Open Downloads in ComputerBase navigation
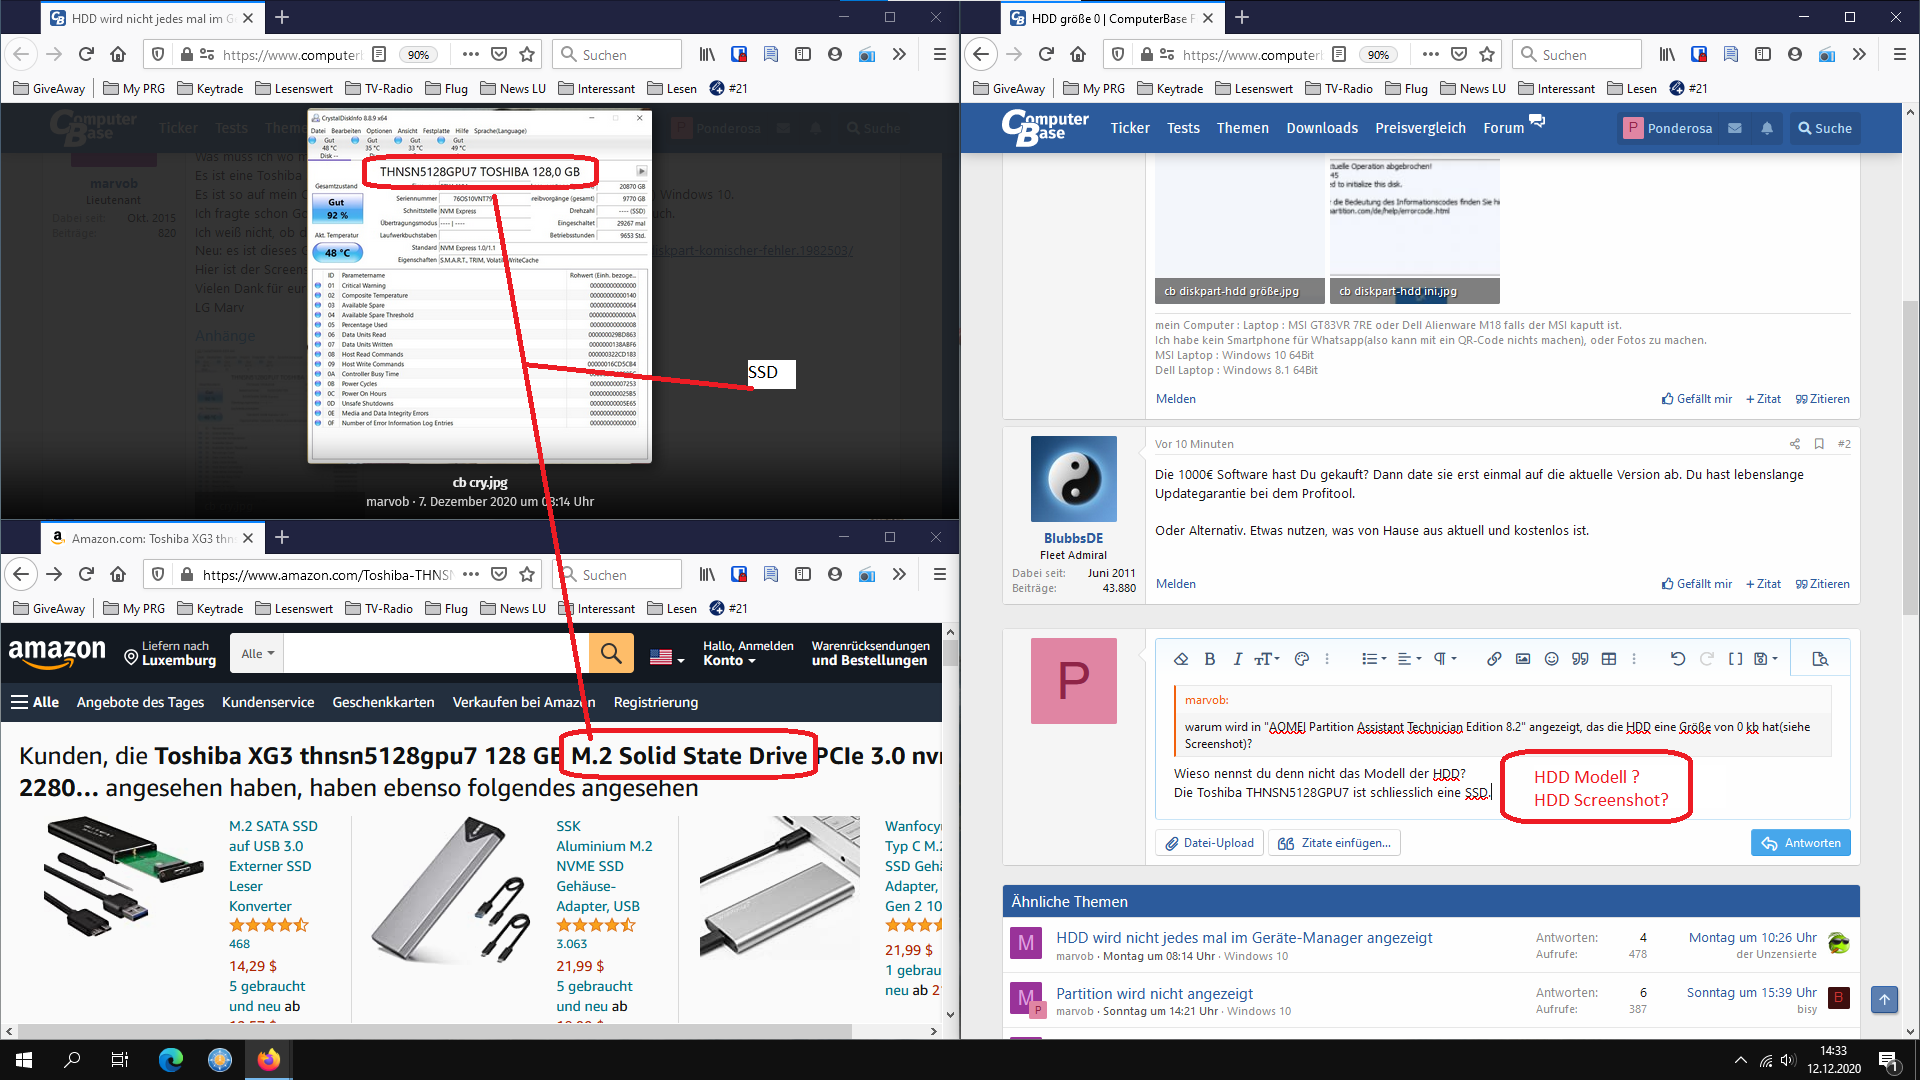The image size is (1920, 1080). (x=1321, y=128)
